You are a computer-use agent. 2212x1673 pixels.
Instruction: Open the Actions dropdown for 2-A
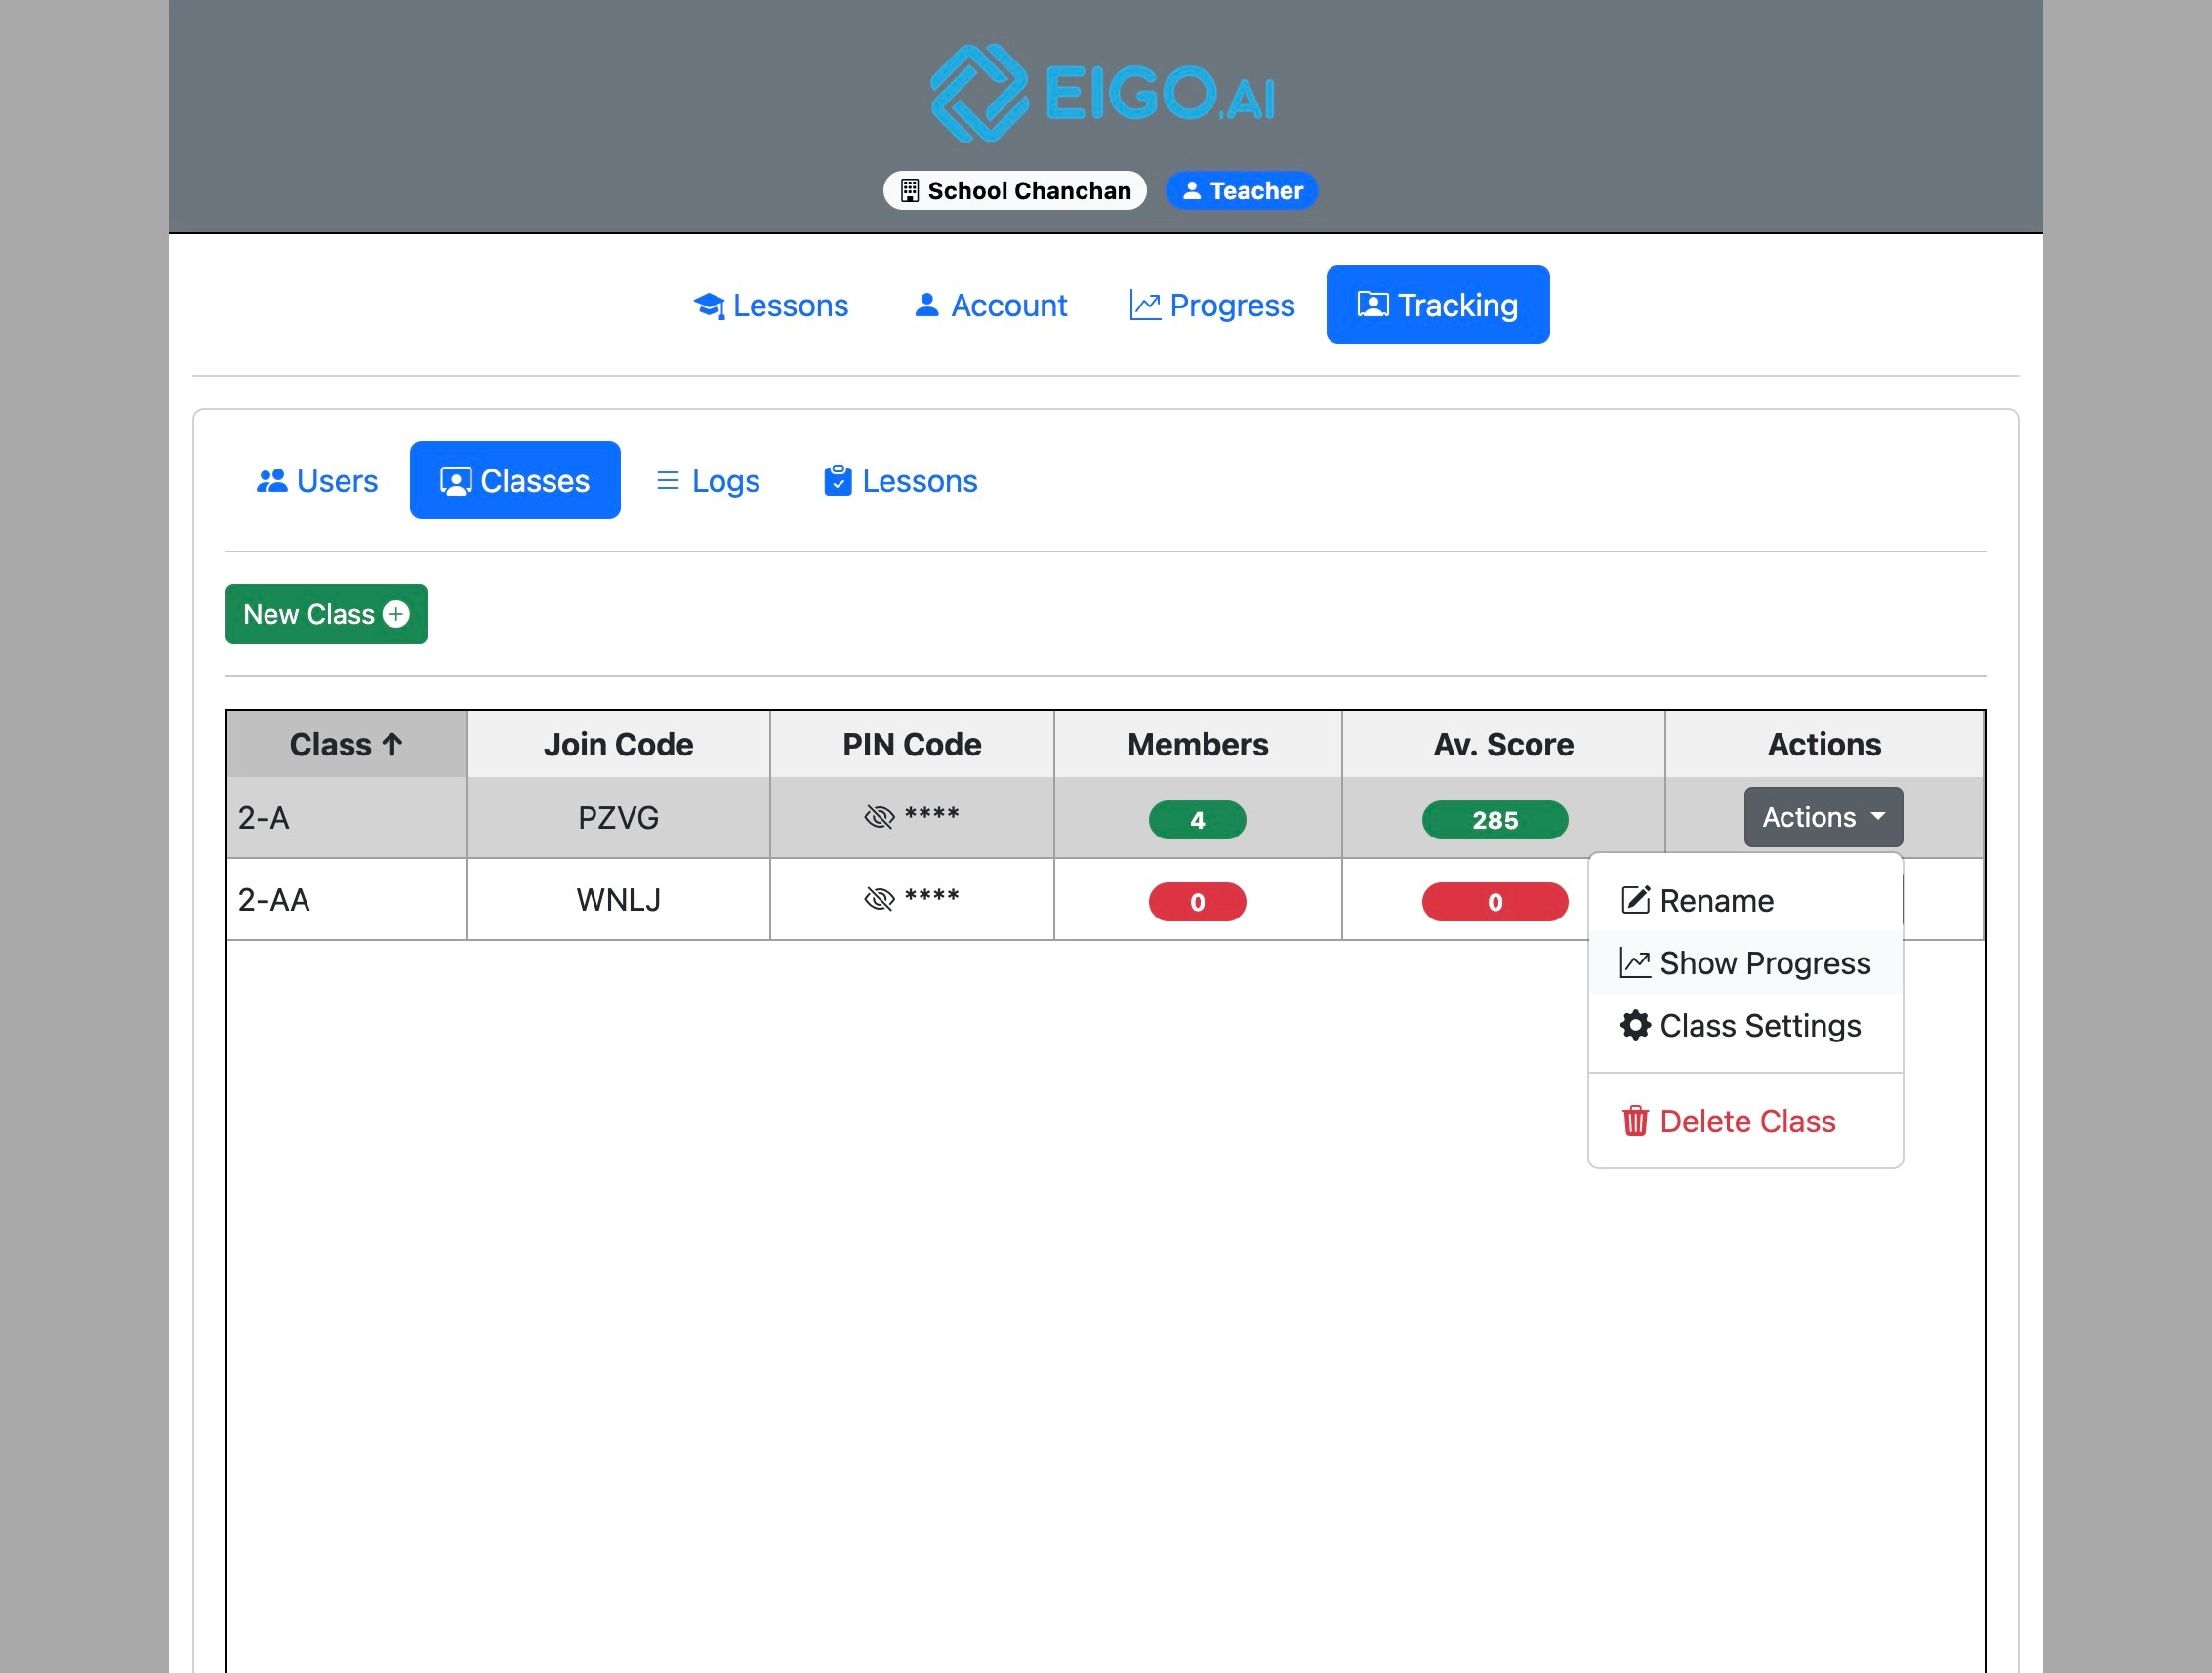[x=1823, y=817]
